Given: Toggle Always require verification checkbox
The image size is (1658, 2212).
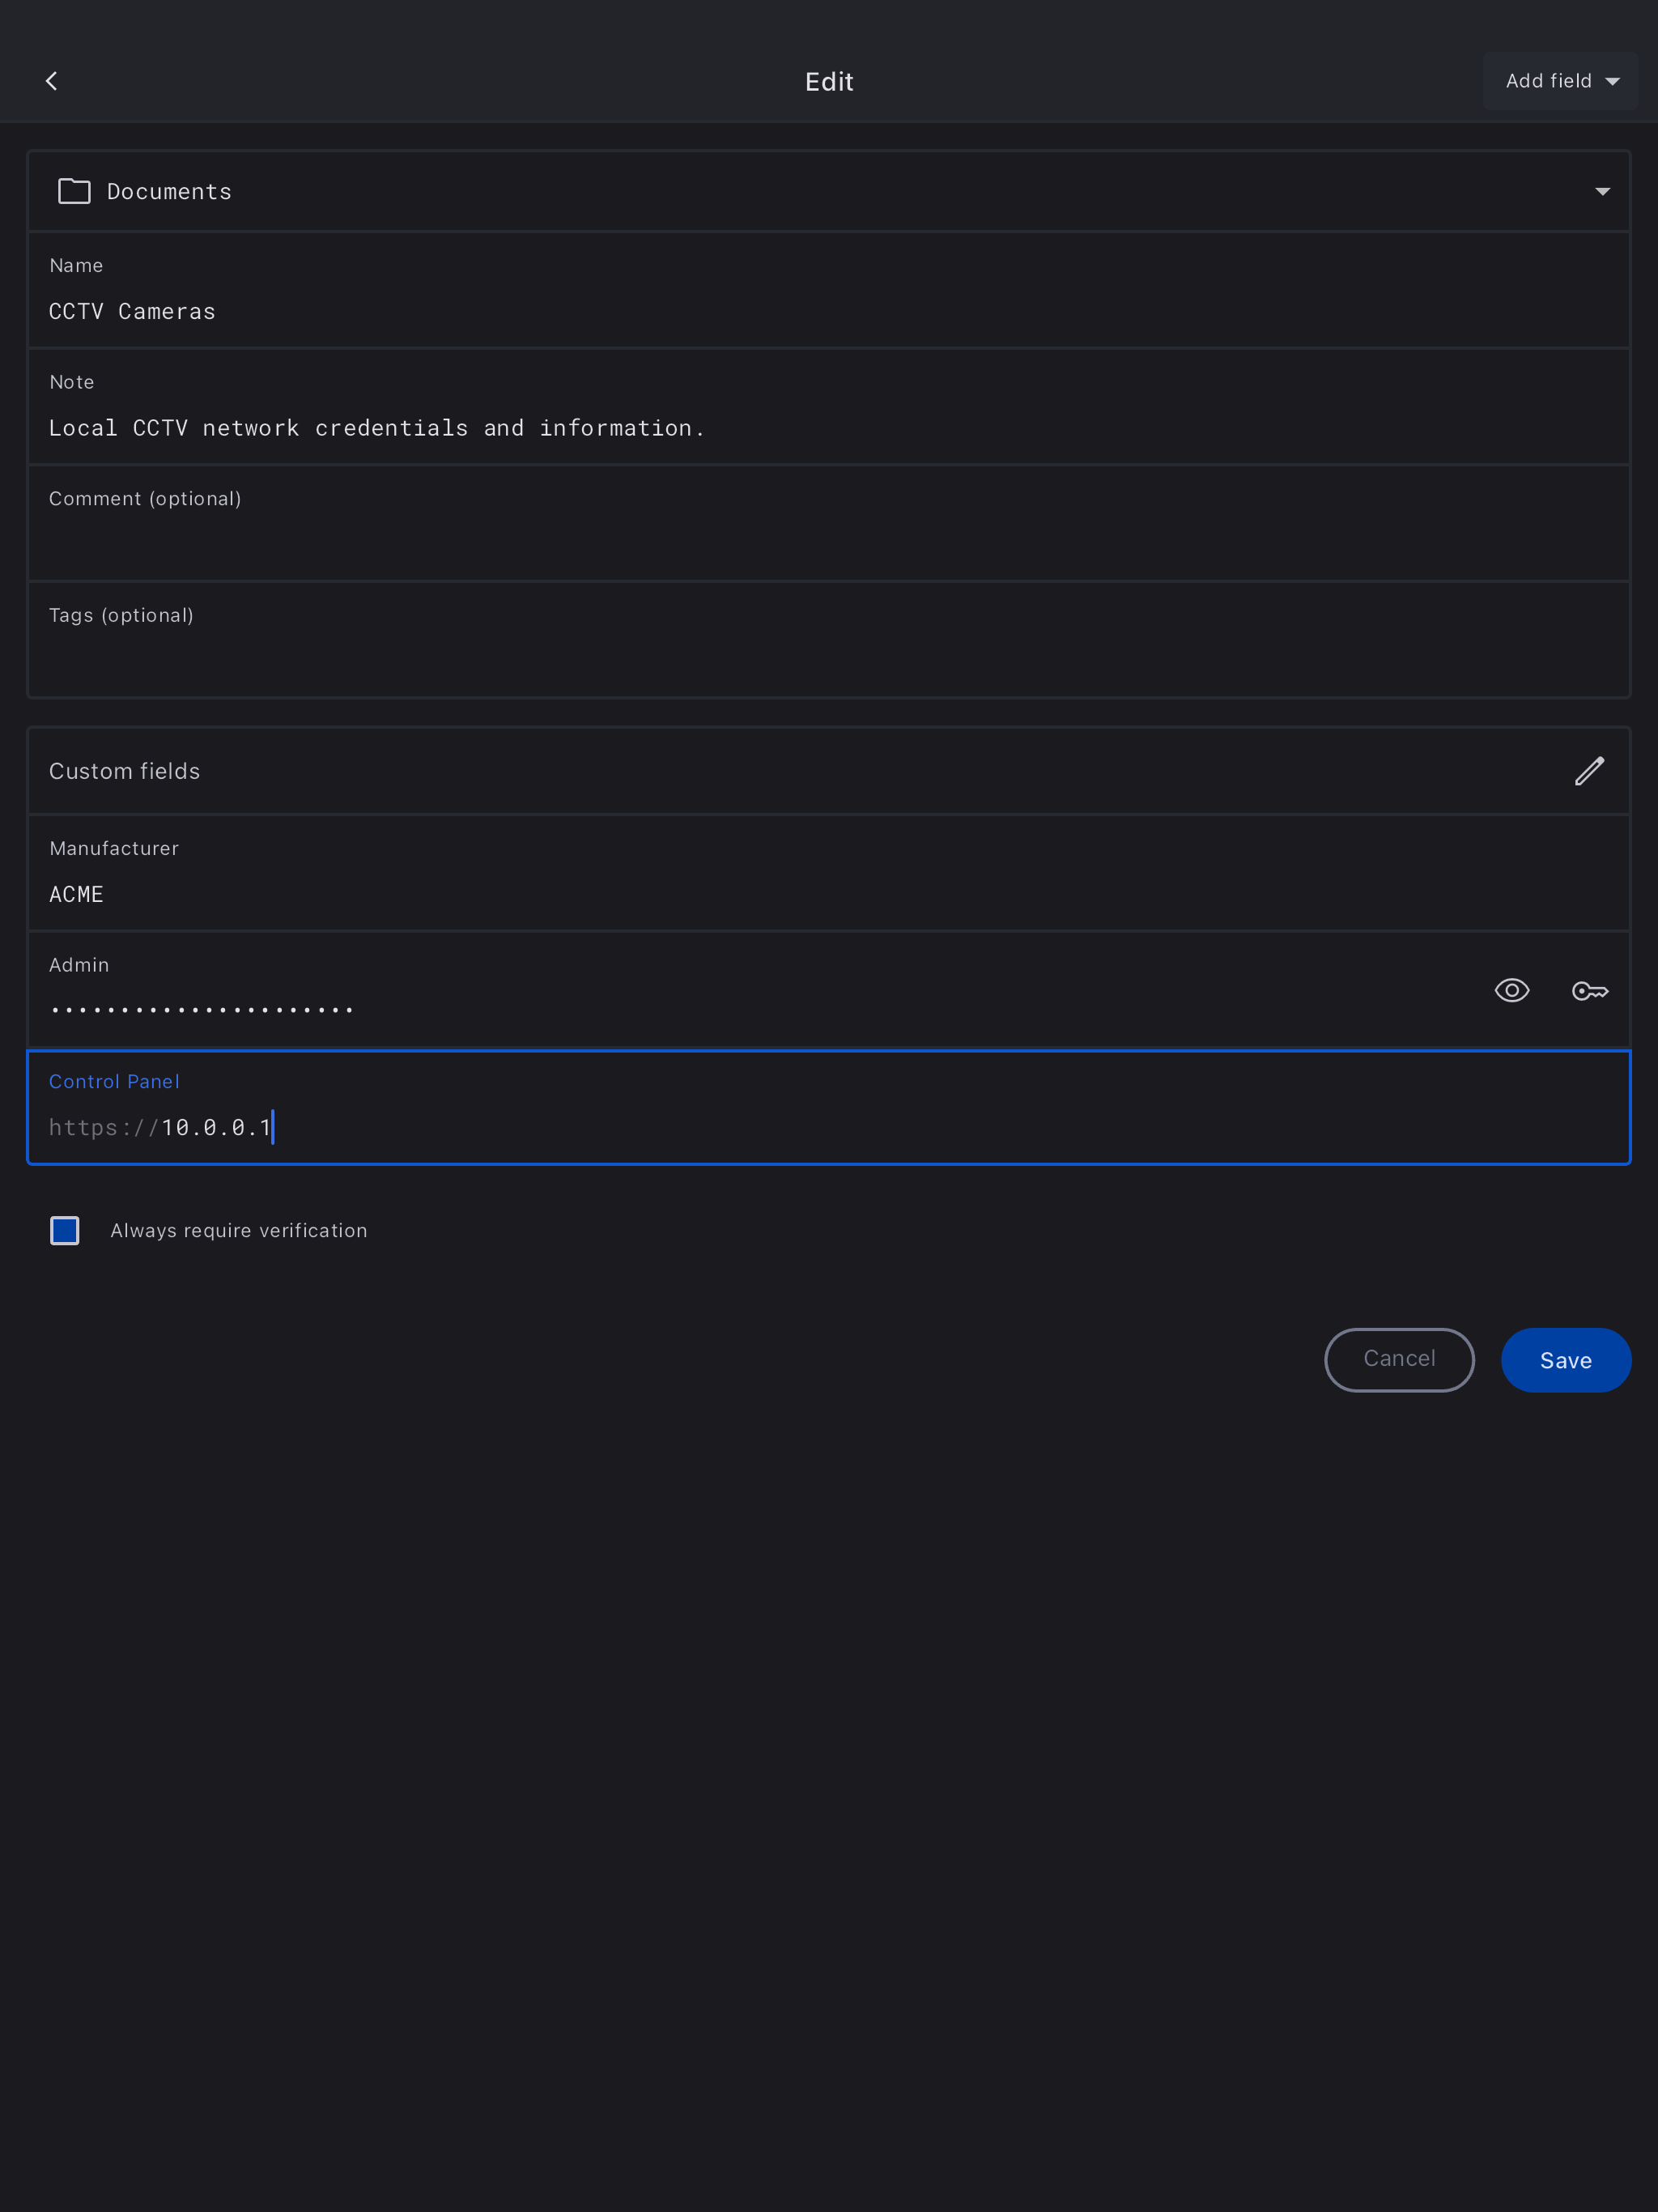Looking at the screenshot, I should pos(65,1230).
